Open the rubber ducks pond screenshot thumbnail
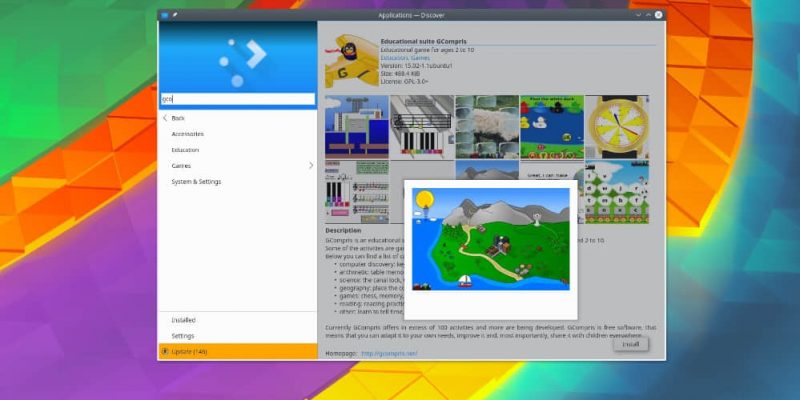Image resolution: width=800 pixels, height=400 pixels. coord(552,127)
